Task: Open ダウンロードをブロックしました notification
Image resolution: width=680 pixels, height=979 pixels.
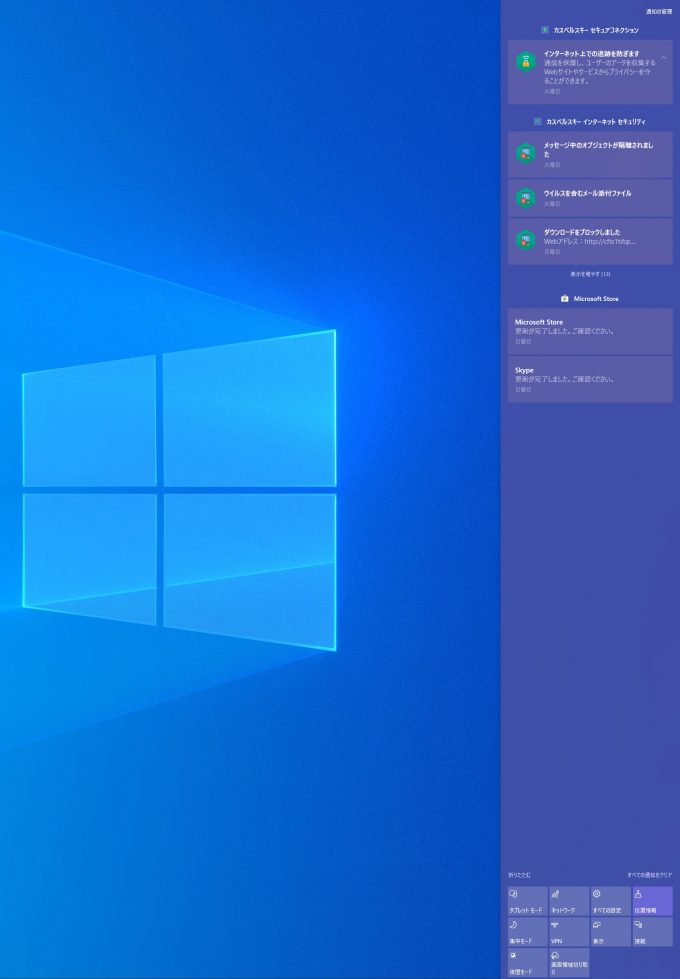Action: tap(590, 241)
